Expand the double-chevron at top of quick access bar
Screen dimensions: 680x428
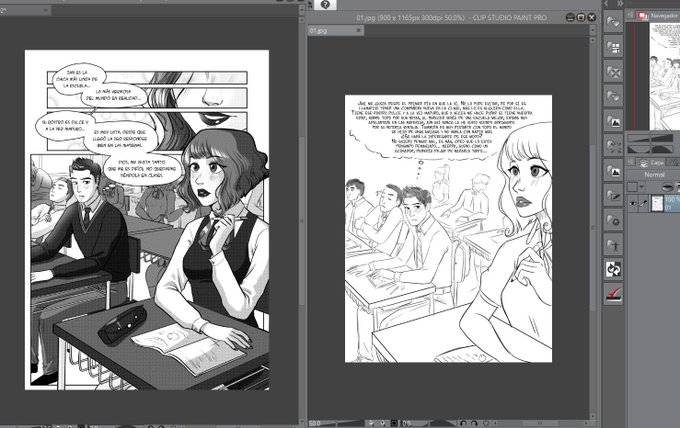(620, 3)
